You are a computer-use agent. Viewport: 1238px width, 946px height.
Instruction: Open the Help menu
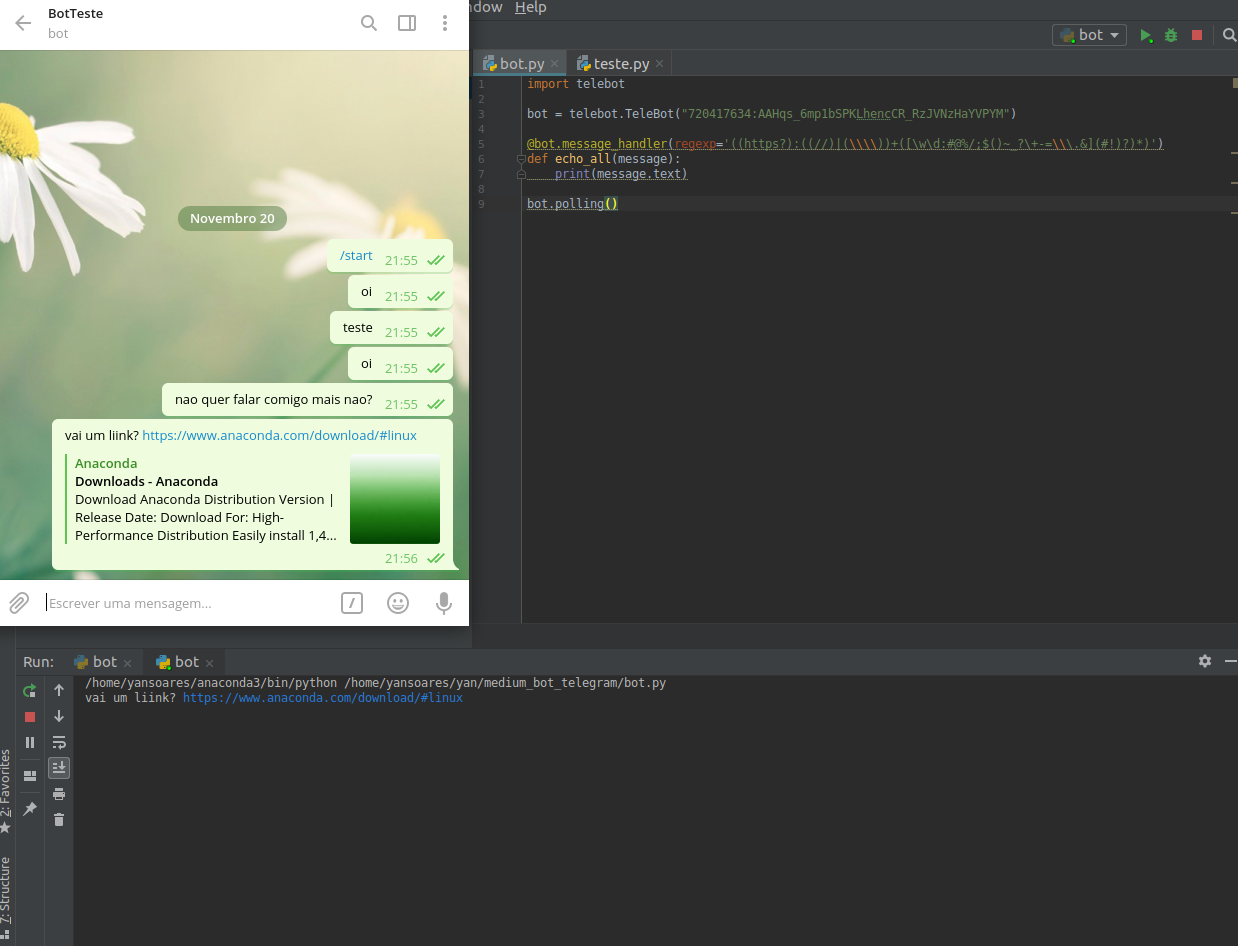[530, 7]
